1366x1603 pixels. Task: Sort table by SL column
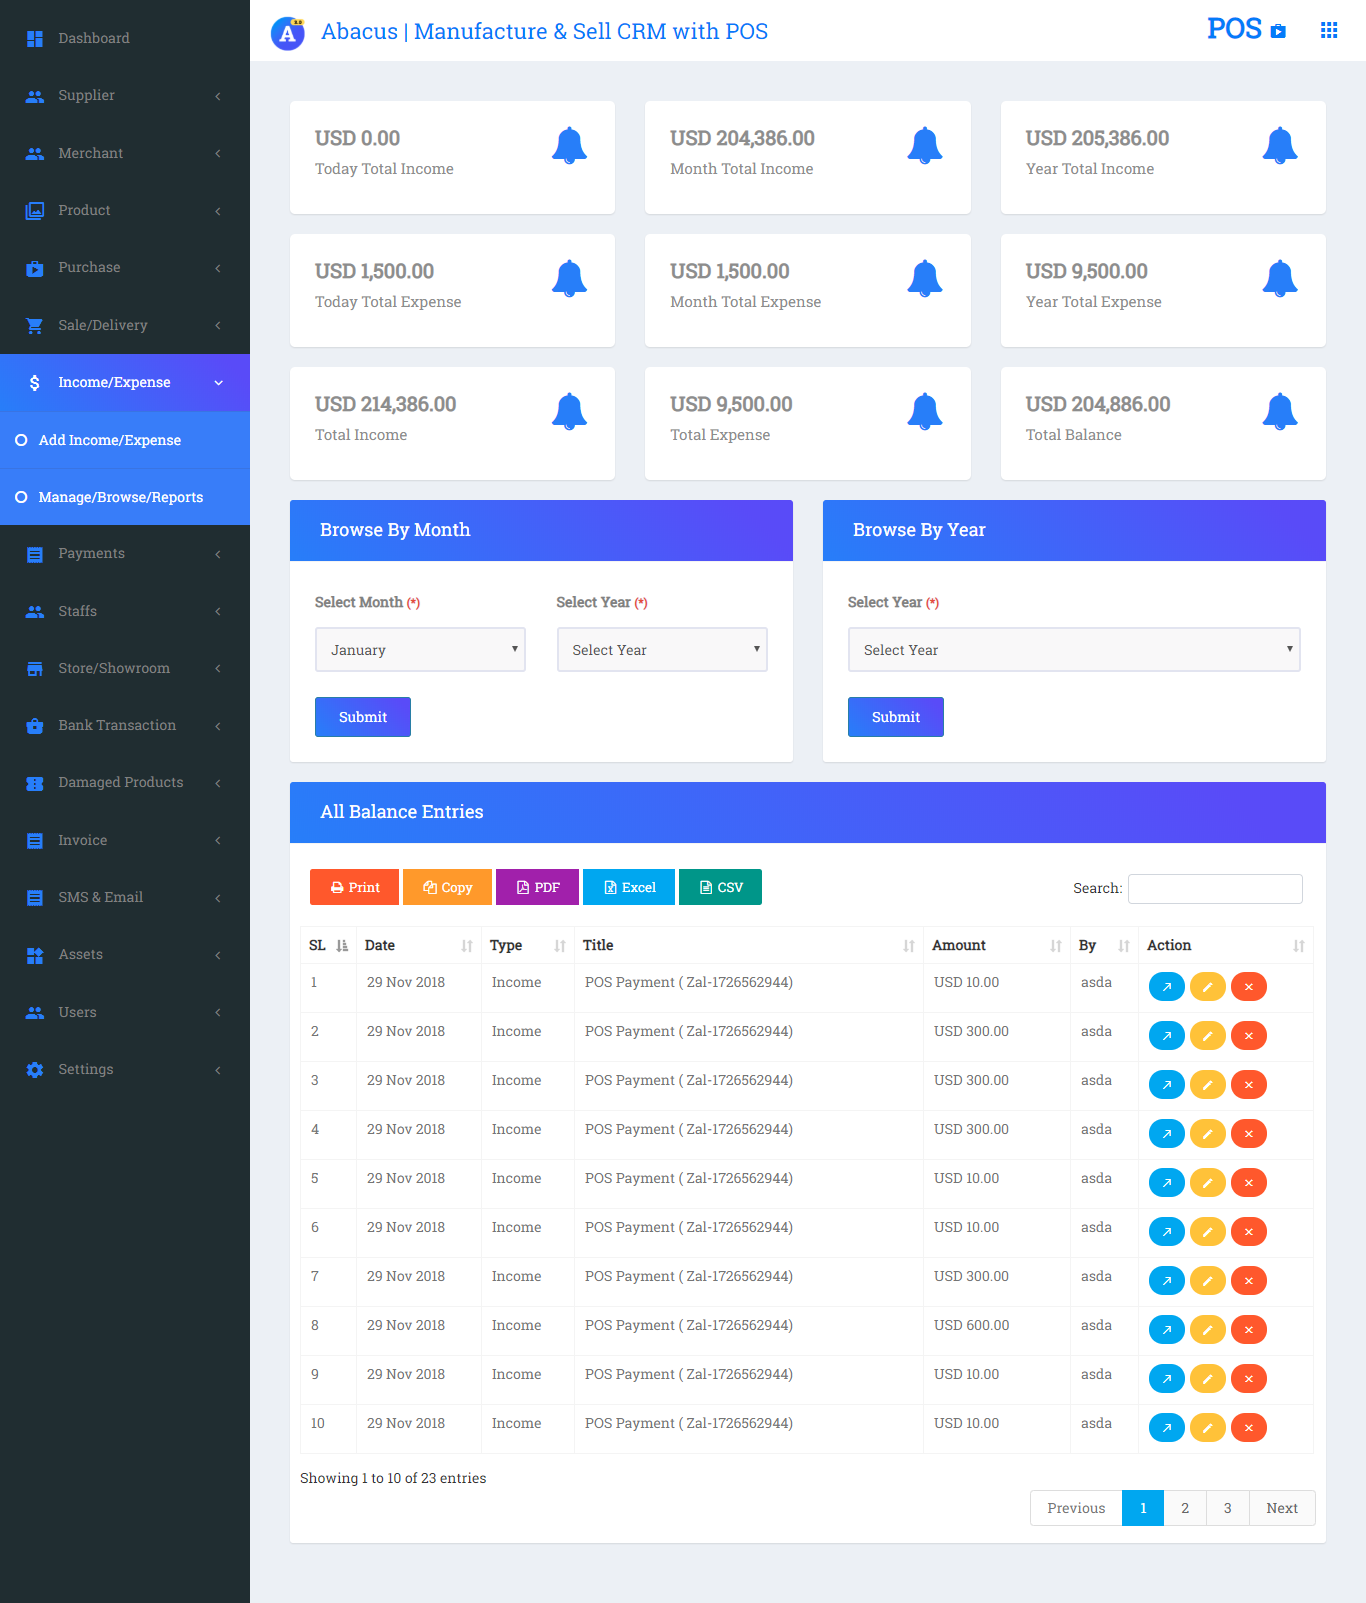pyautogui.click(x=328, y=946)
